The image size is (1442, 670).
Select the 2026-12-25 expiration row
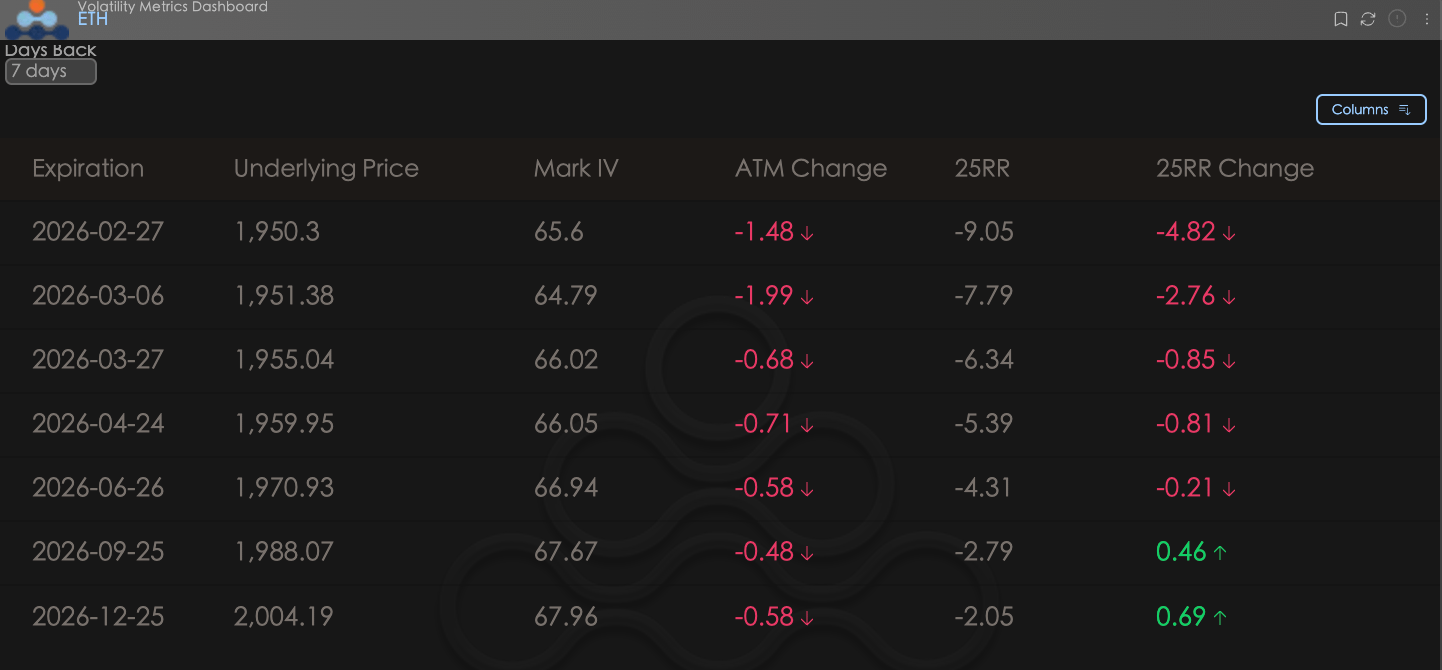coord(97,616)
